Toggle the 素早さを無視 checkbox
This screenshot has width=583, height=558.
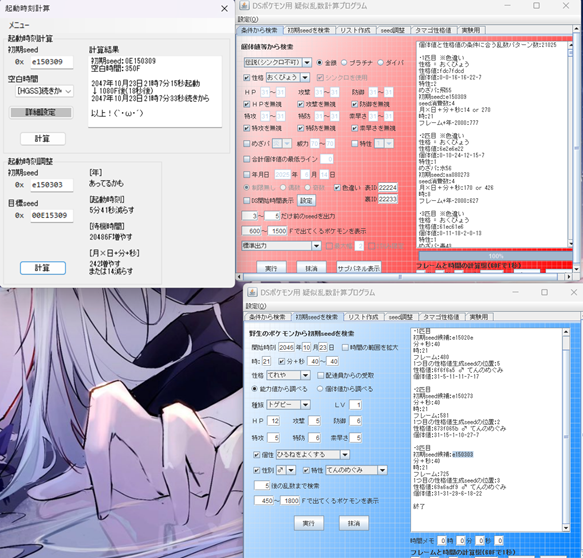point(355,128)
